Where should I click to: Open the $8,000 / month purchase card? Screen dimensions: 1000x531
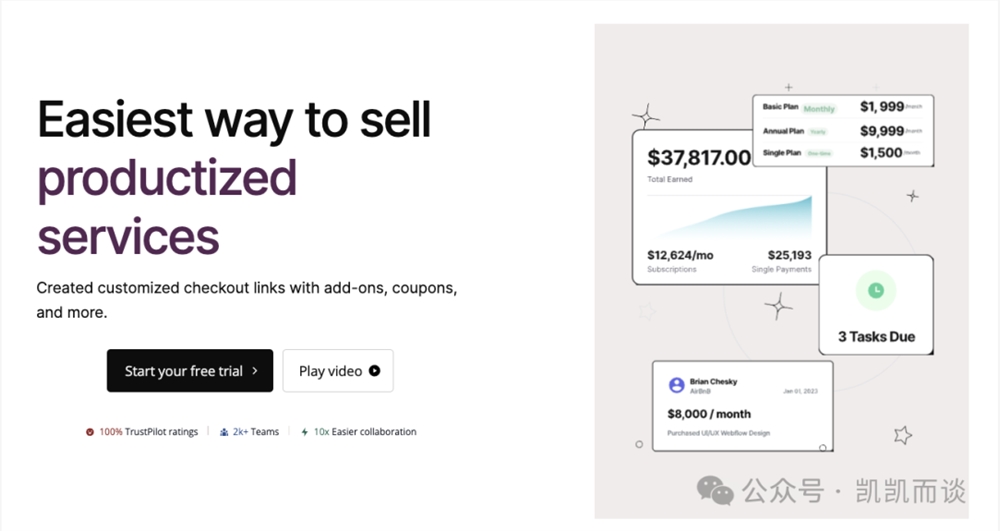pyautogui.click(x=743, y=406)
